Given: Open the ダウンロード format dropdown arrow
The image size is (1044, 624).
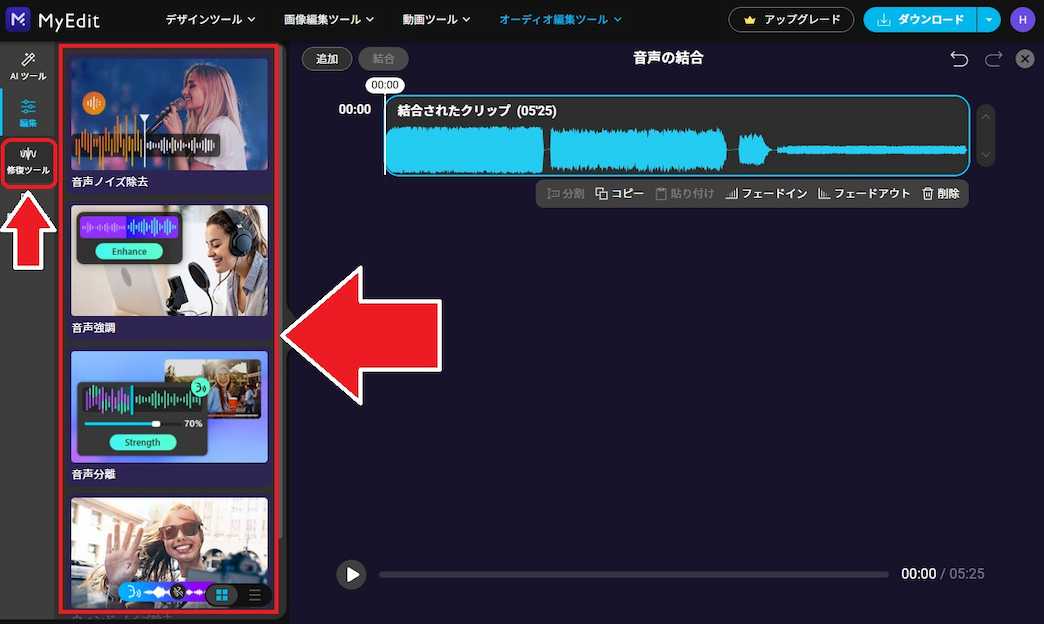Looking at the screenshot, I should [989, 19].
